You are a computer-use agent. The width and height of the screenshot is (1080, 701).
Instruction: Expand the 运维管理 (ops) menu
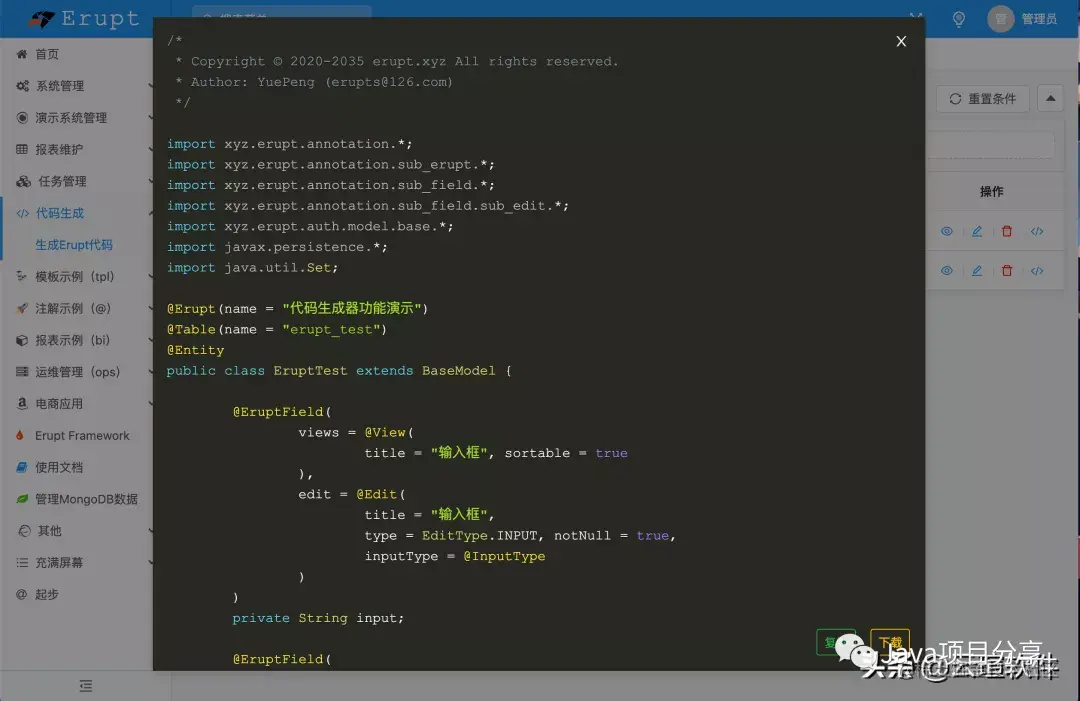tap(76, 372)
